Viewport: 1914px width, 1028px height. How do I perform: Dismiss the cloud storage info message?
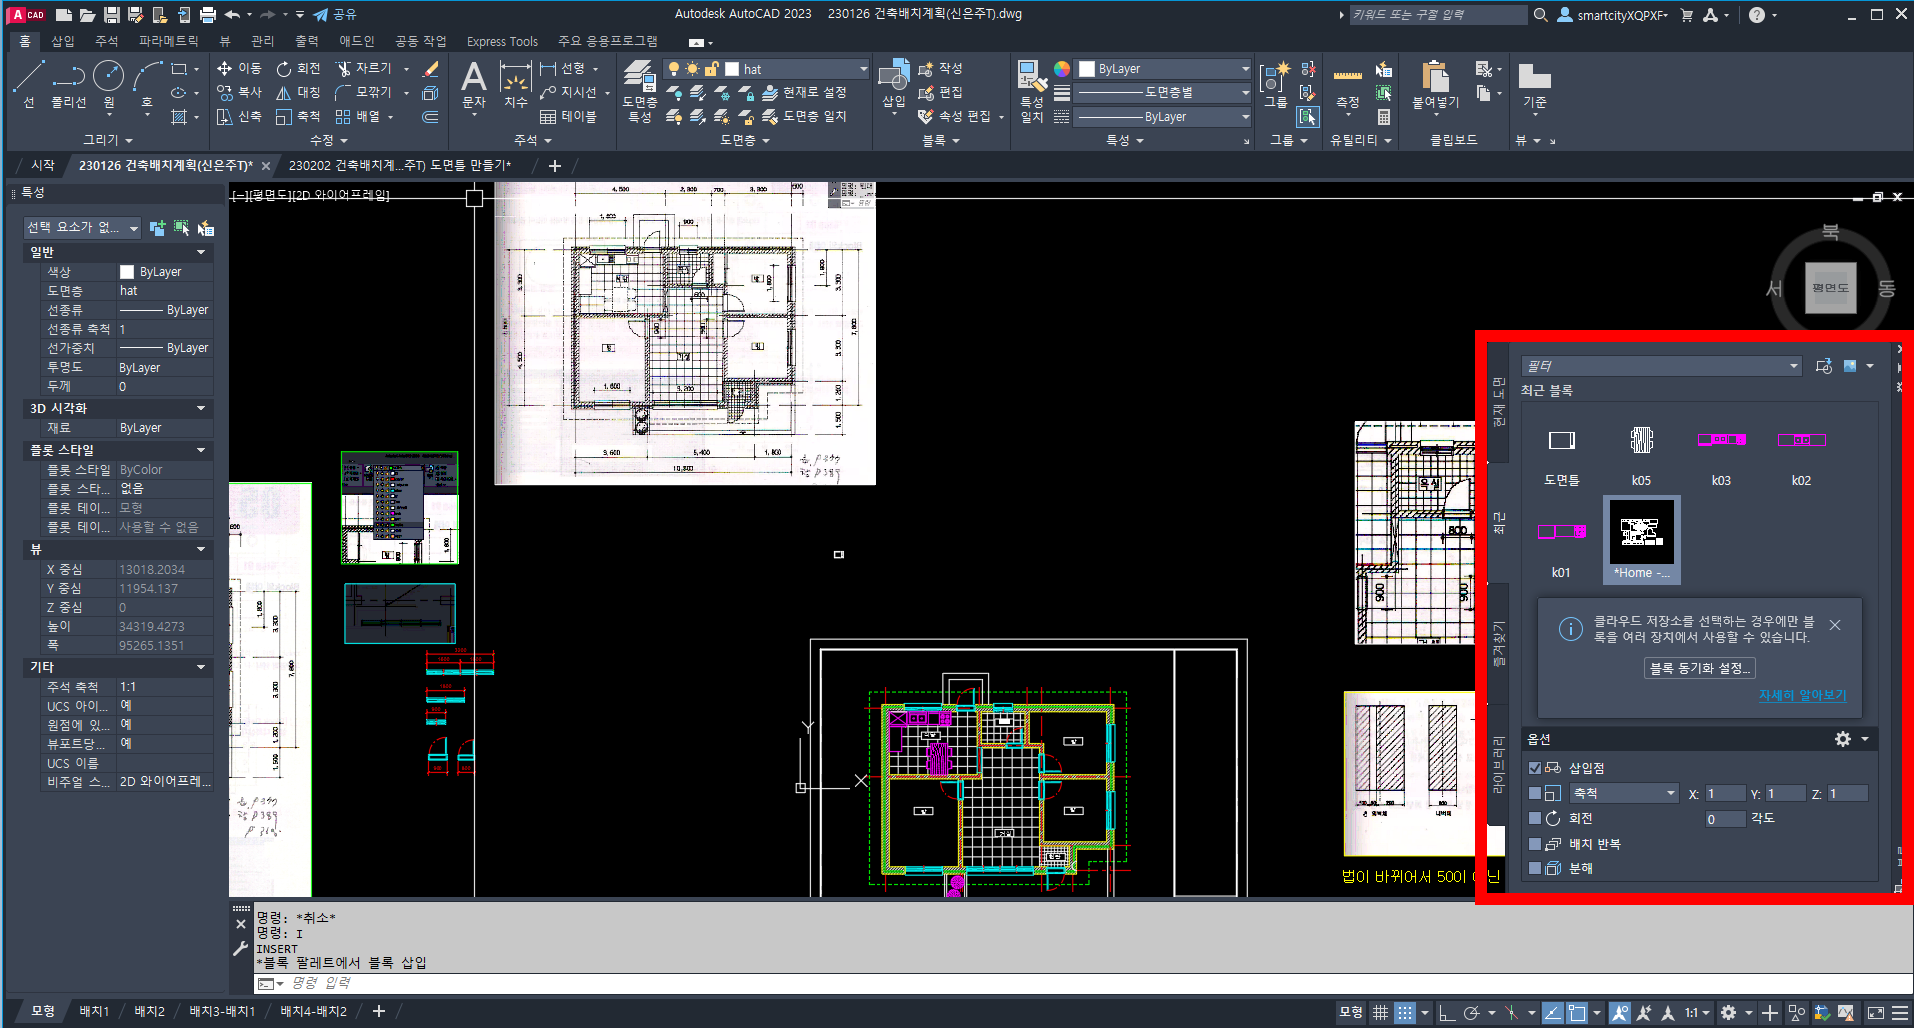click(x=1835, y=625)
